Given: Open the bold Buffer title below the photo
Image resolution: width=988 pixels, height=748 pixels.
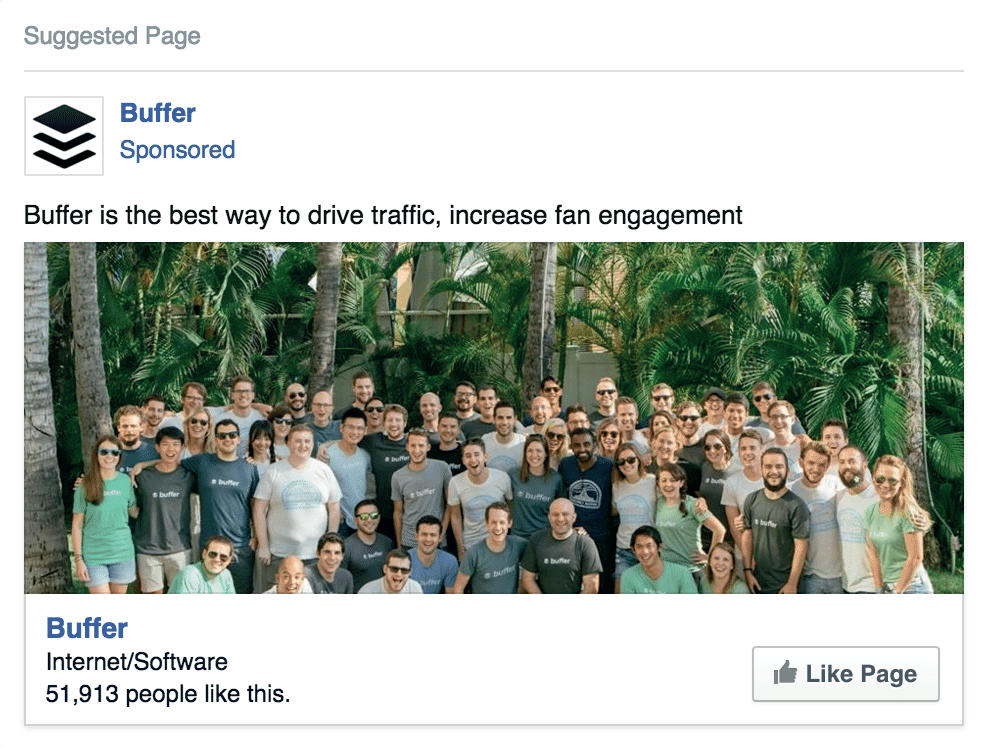Looking at the screenshot, I should [x=87, y=628].
